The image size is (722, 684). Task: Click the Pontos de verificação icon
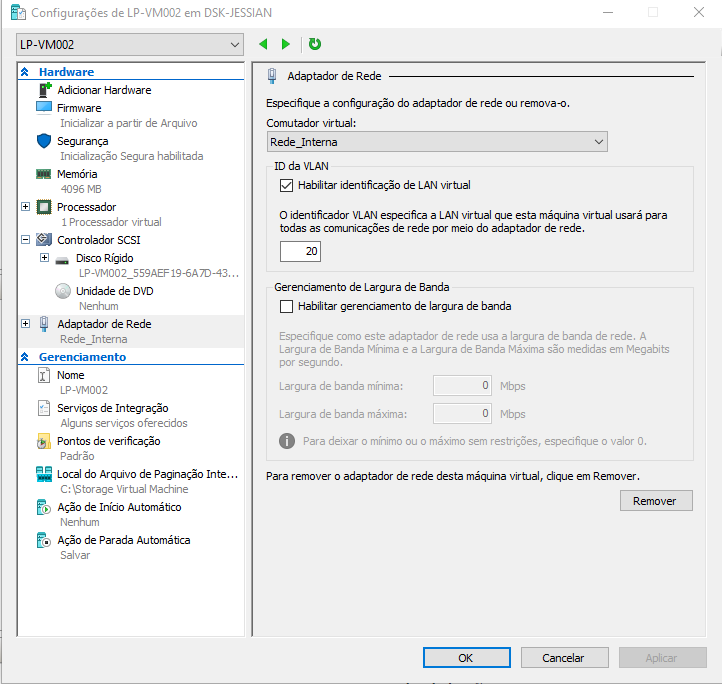(x=43, y=441)
